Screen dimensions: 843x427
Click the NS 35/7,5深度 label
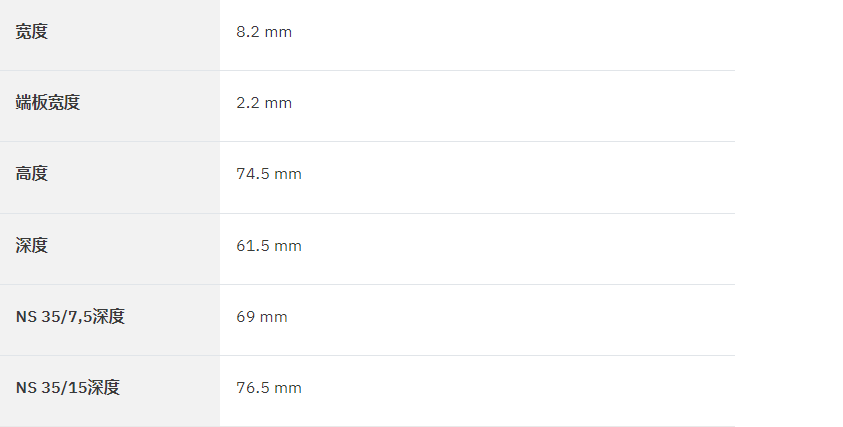(70, 317)
